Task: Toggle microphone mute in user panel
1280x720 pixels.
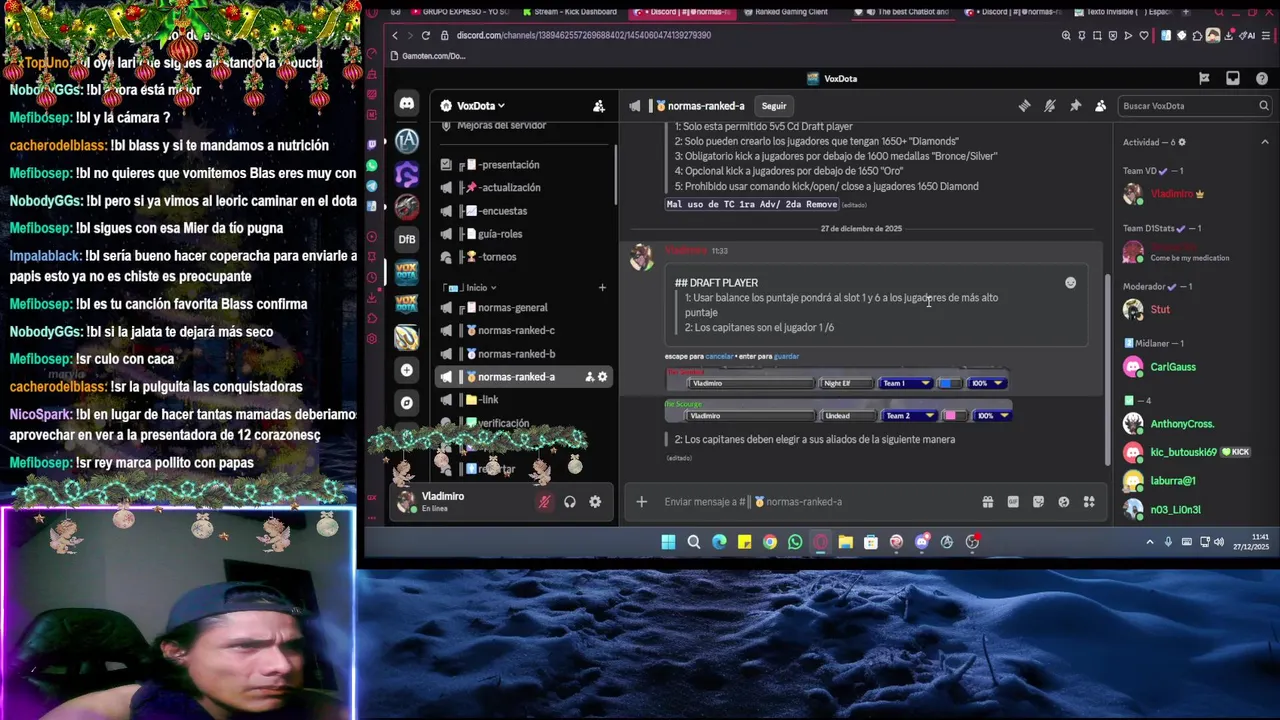Action: coord(544,502)
